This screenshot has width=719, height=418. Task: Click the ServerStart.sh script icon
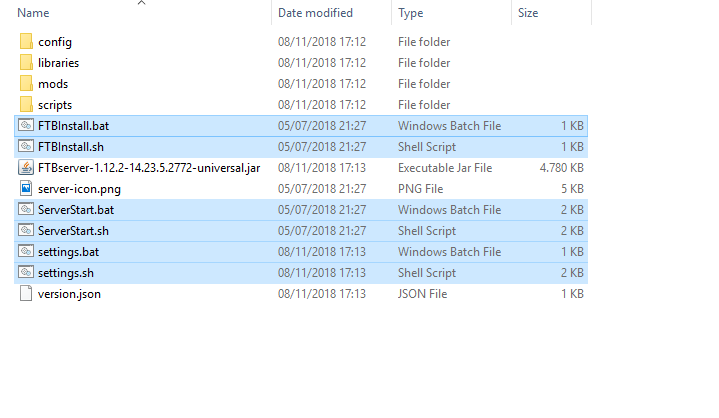click(26, 231)
